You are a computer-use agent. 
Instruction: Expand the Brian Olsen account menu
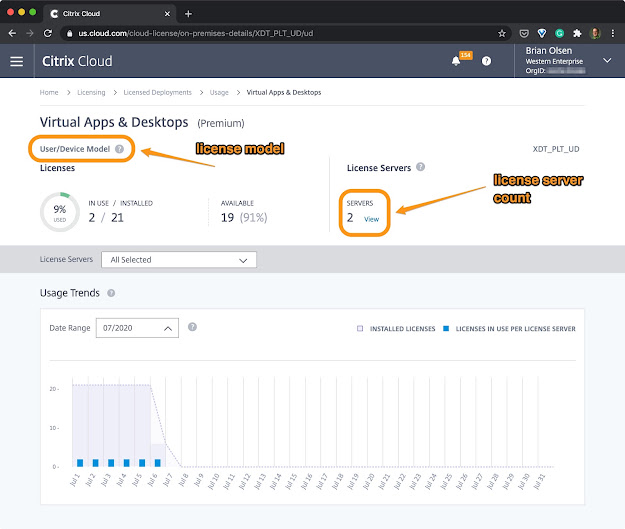click(607, 61)
